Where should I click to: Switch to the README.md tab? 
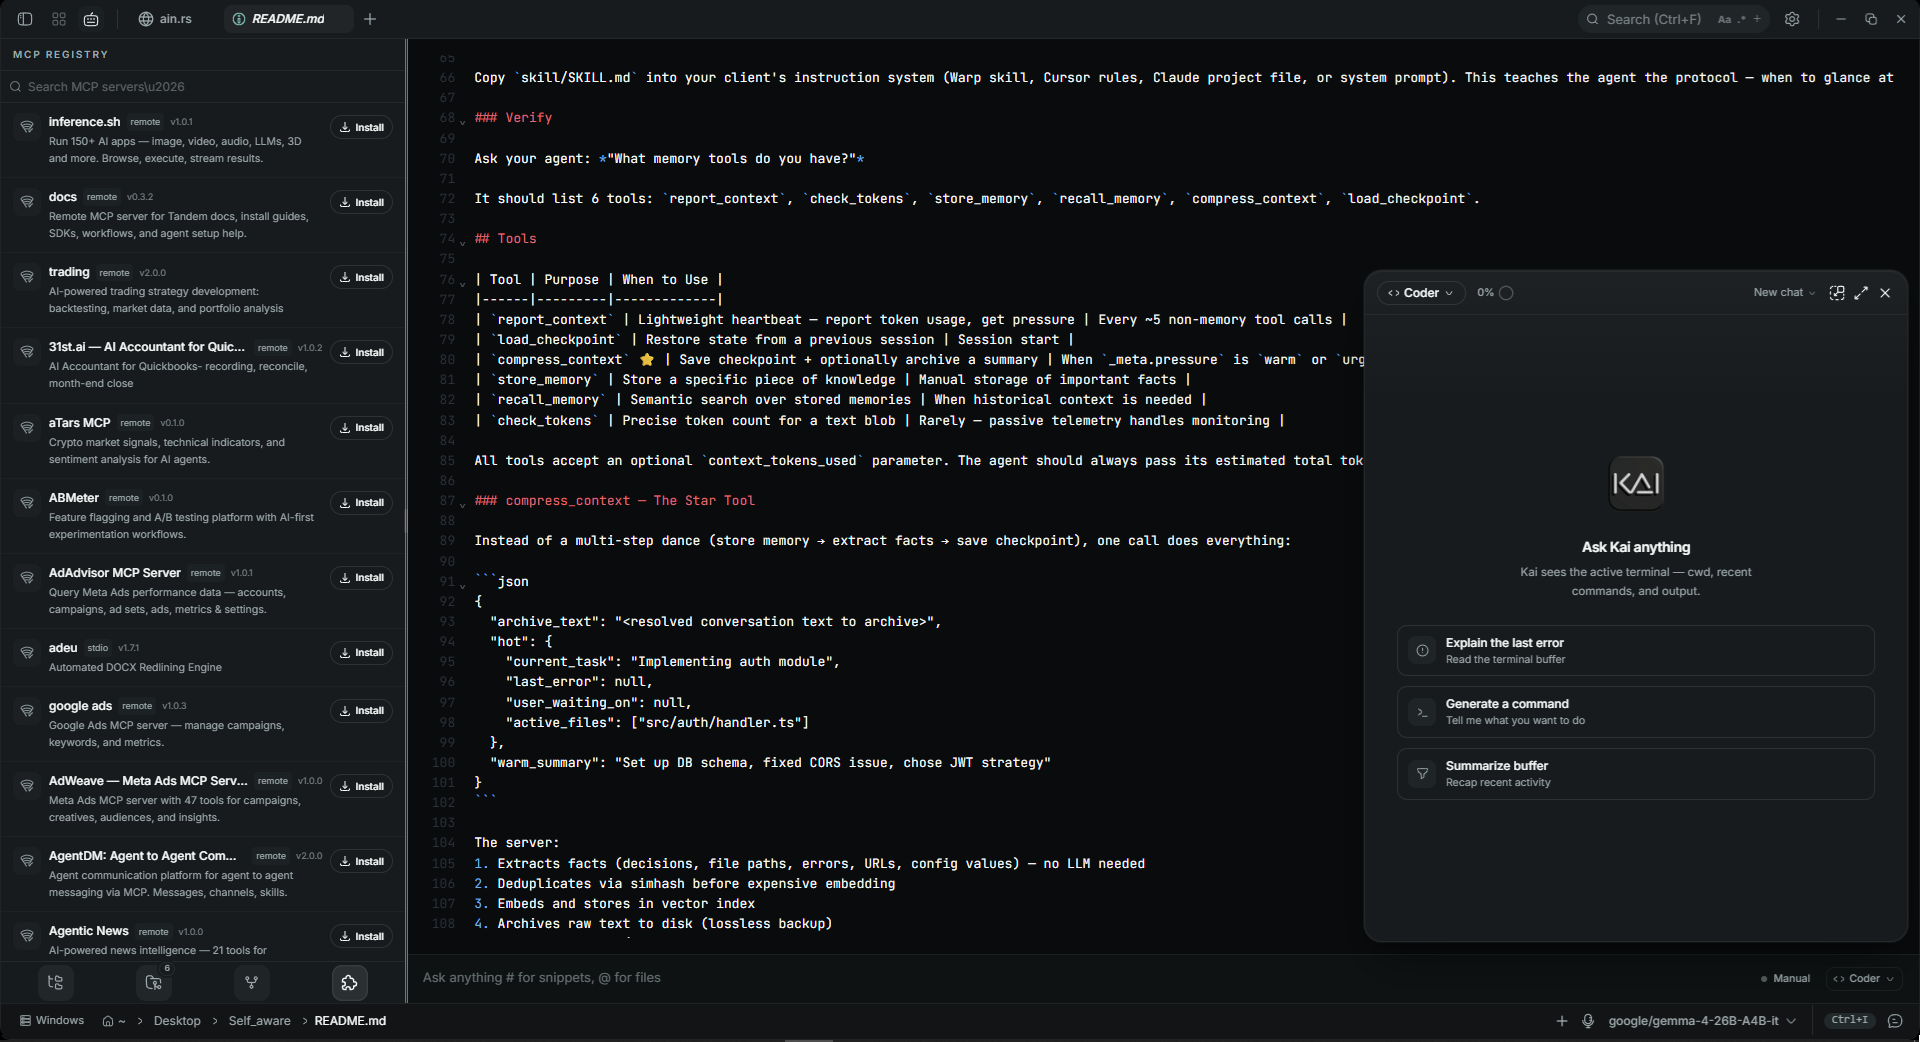click(288, 19)
